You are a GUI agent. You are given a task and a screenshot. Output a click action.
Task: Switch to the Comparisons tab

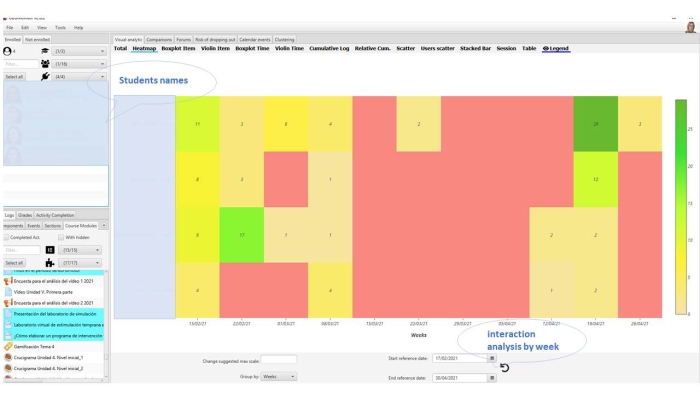pyautogui.click(x=159, y=39)
